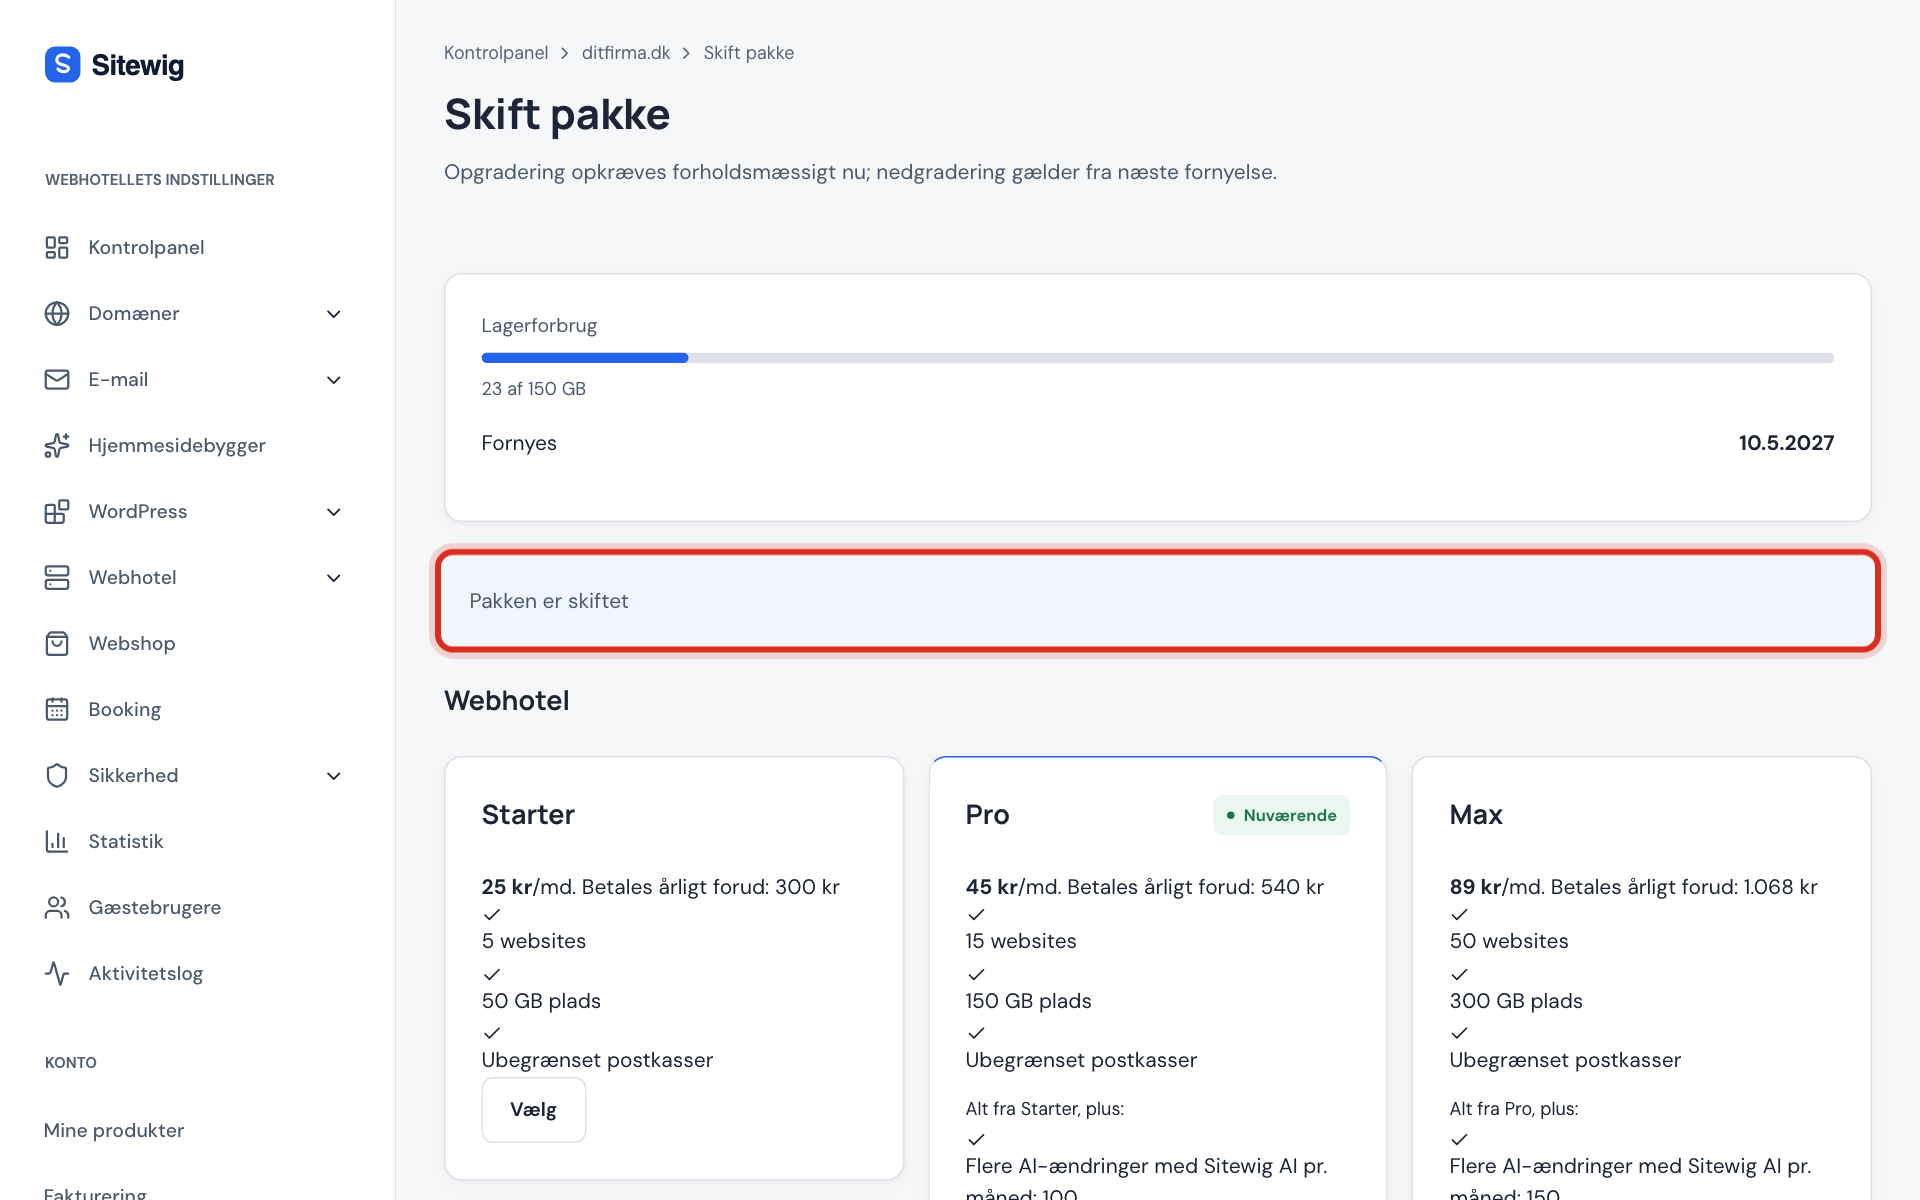Click 'Alt fra Starter, plus:' text
The image size is (1920, 1200).
pyautogui.click(x=1045, y=1109)
